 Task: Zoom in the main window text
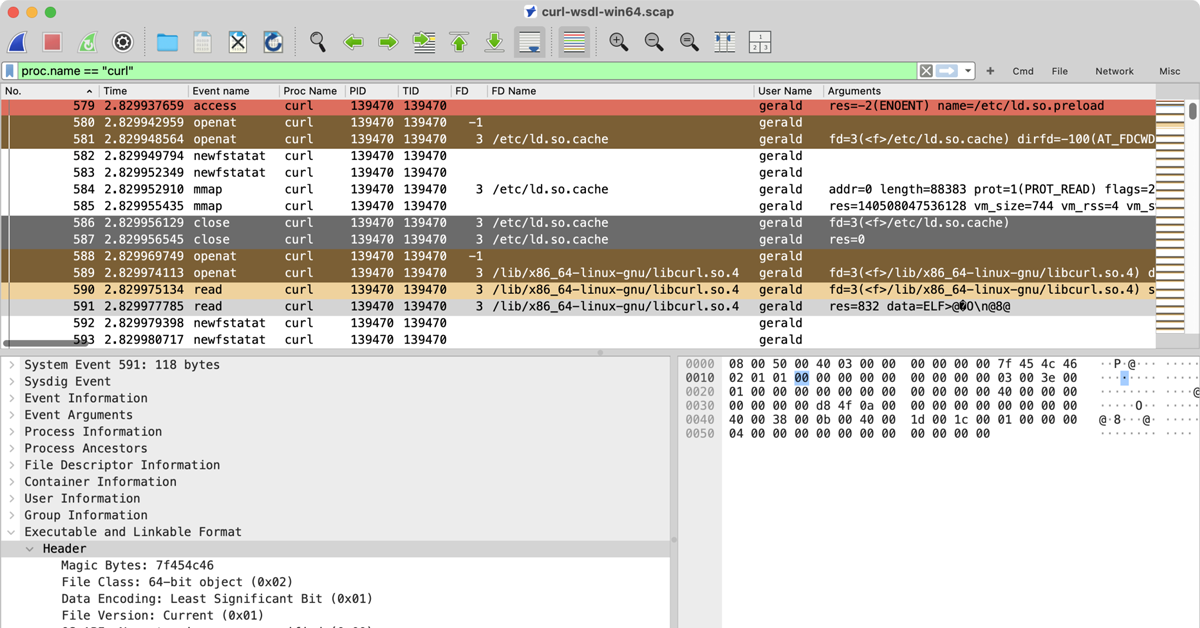tap(619, 42)
